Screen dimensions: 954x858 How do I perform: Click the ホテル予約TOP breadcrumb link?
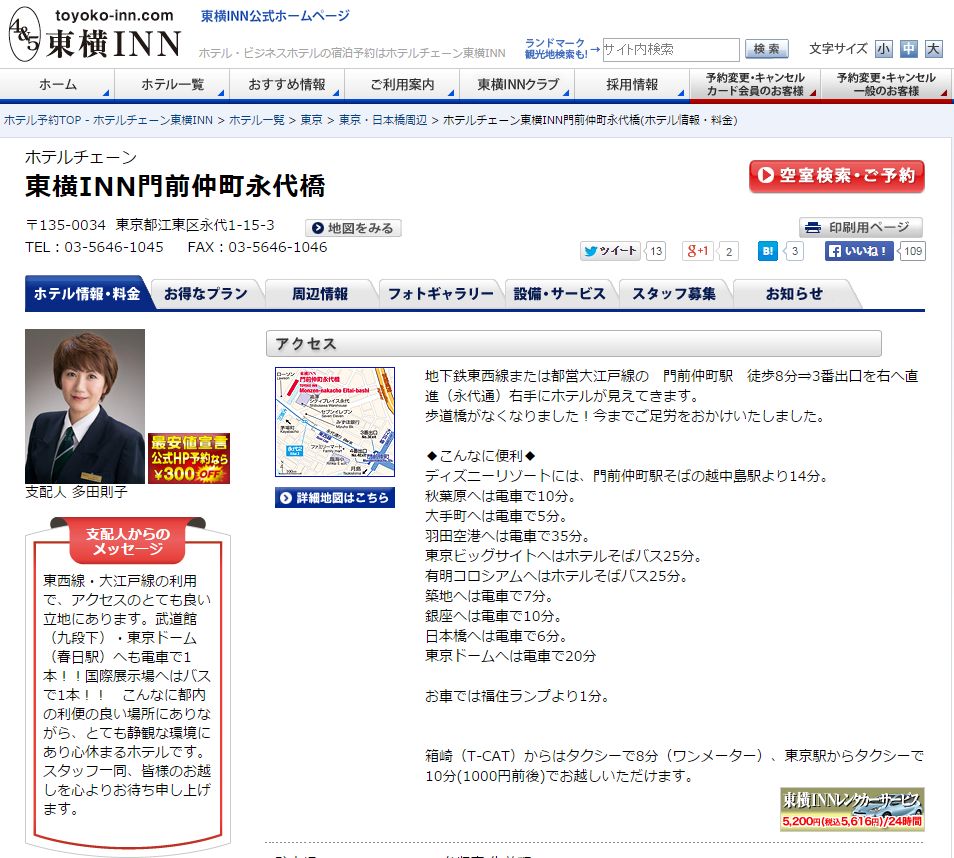click(108, 120)
